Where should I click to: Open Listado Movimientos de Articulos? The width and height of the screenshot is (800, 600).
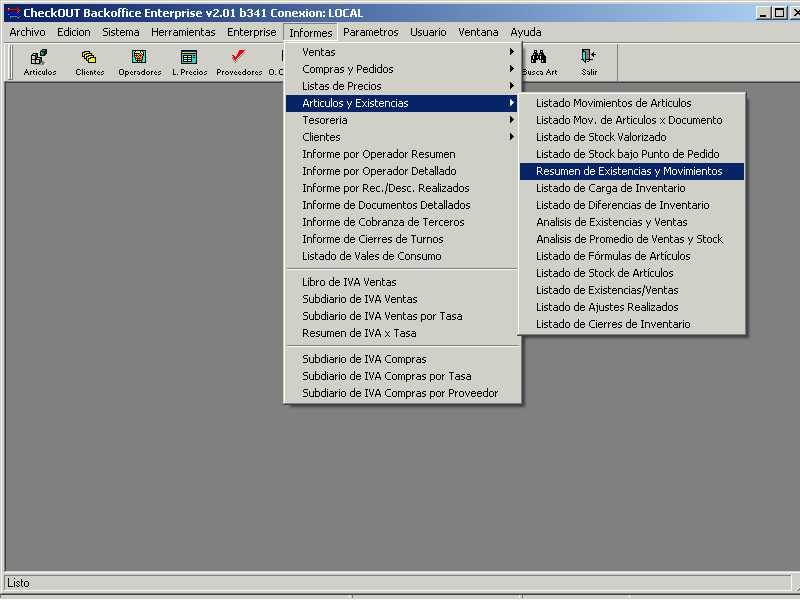pos(632,103)
